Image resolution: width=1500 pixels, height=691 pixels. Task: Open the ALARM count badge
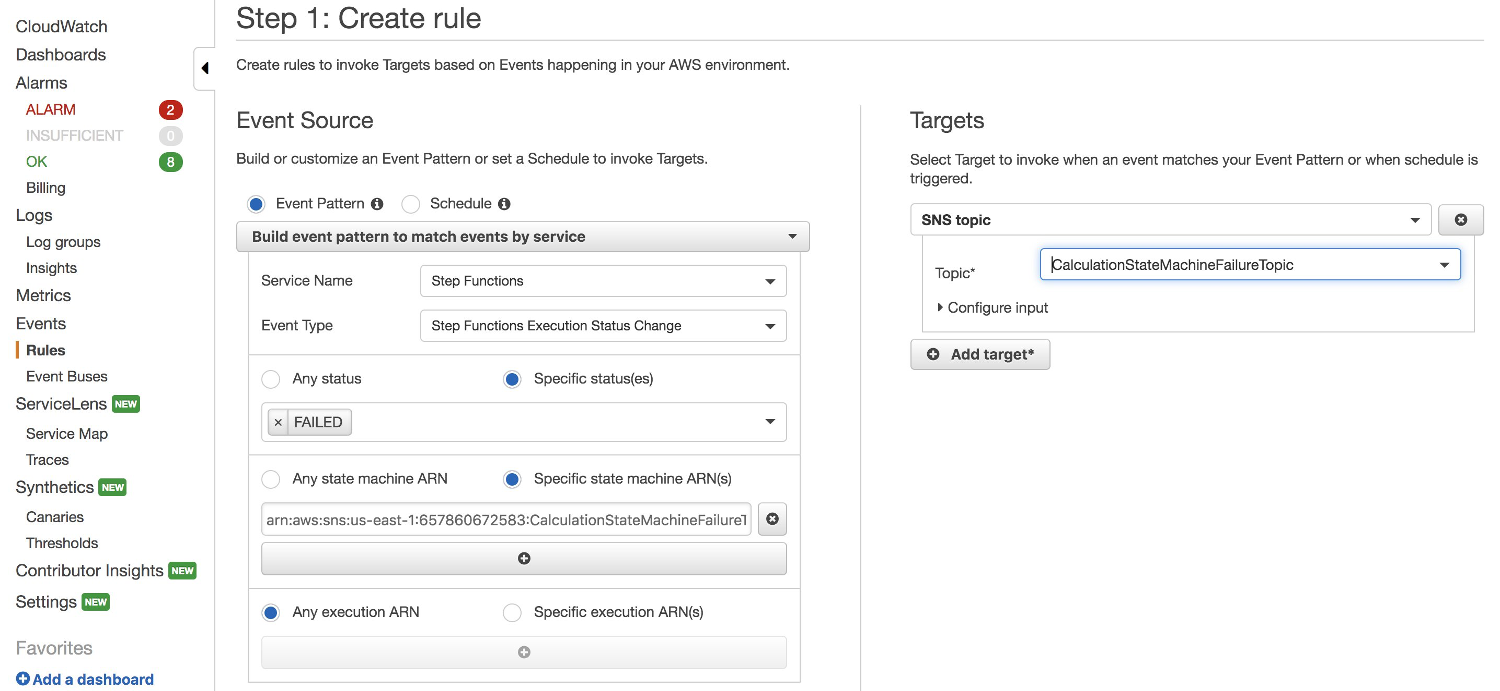tap(170, 110)
